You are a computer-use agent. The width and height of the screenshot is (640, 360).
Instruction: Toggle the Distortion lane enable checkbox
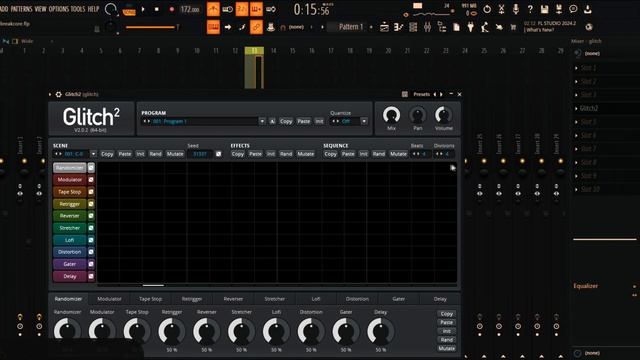(x=91, y=252)
